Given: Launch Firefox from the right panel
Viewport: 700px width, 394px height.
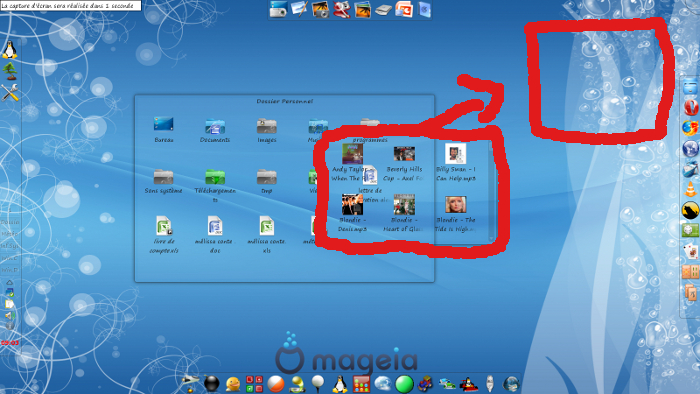Looking at the screenshot, I should pyautogui.click(x=690, y=128).
